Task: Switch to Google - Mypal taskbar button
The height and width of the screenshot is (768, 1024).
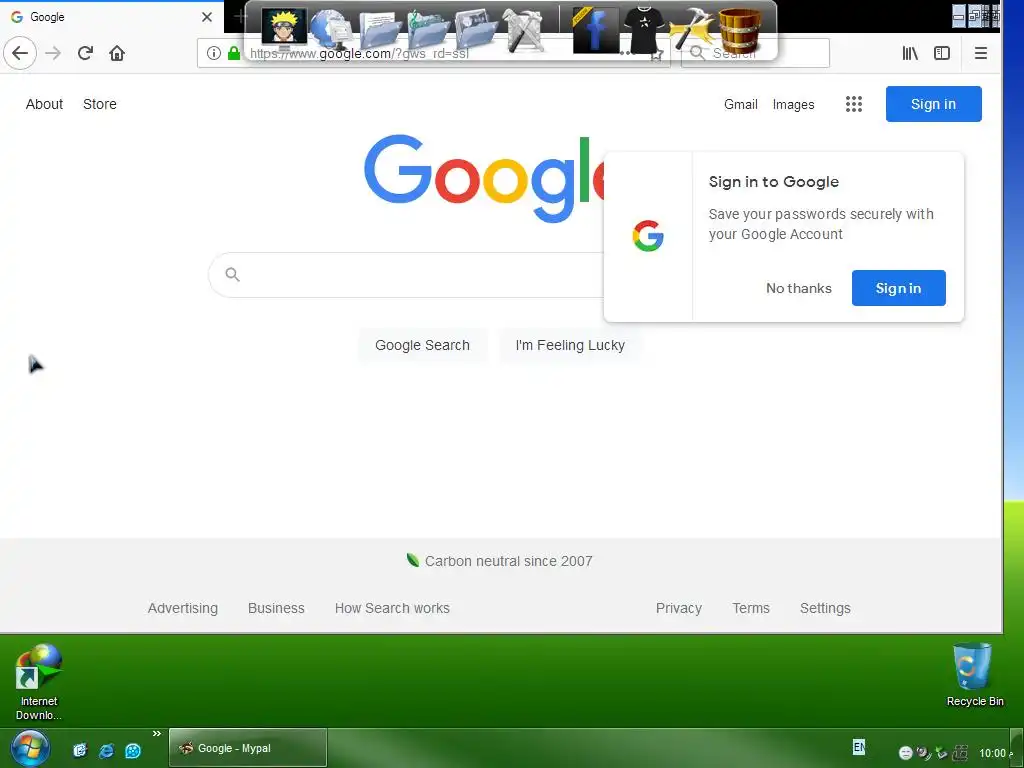Action: click(x=248, y=748)
